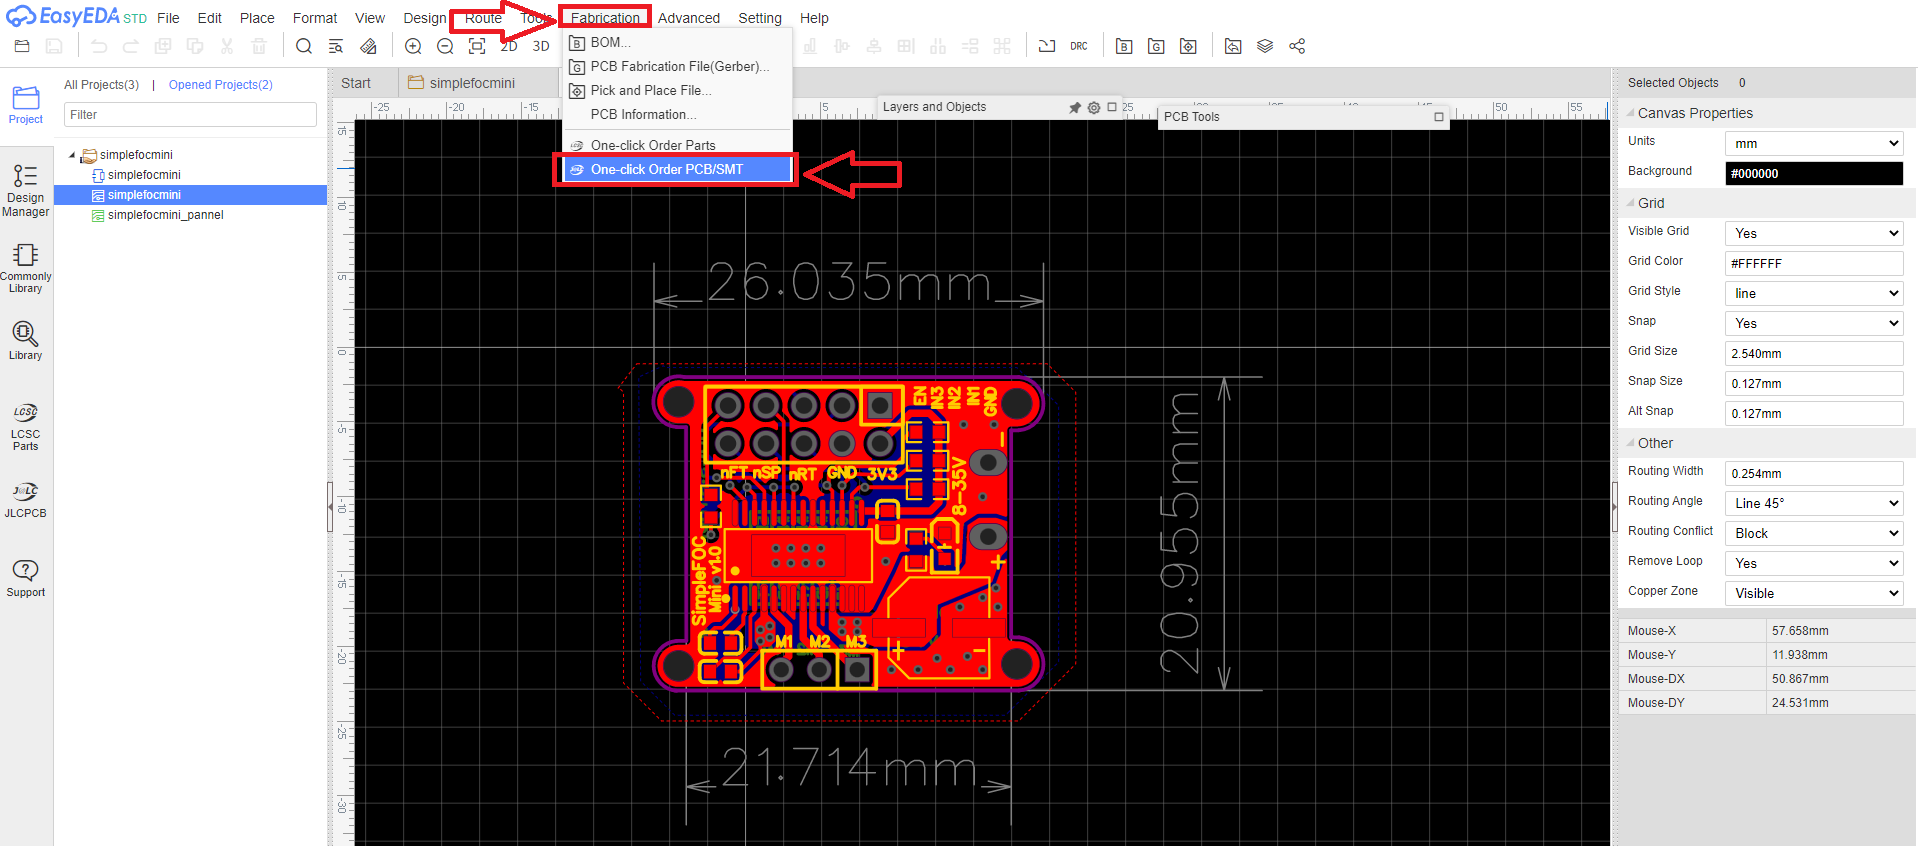Choose PCB Fabrication File(Gerber)... menu item
This screenshot has width=1918, height=846.
click(x=678, y=66)
